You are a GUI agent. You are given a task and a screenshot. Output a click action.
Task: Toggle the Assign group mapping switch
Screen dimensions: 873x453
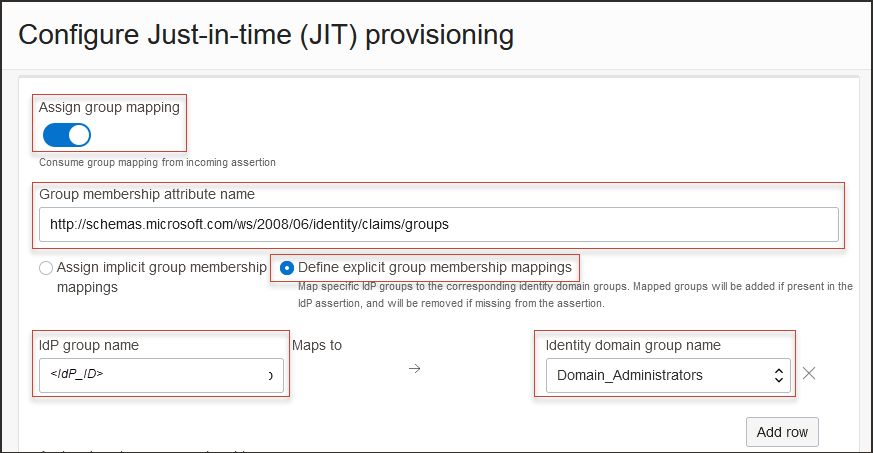[67, 134]
